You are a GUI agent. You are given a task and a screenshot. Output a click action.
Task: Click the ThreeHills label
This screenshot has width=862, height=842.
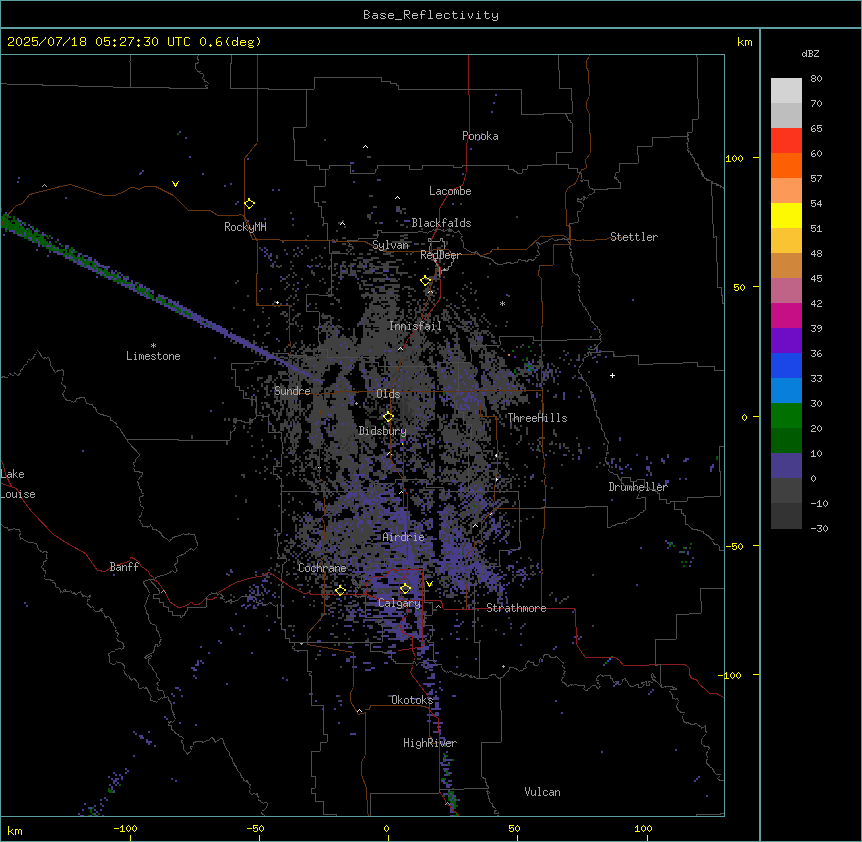pos(537,418)
